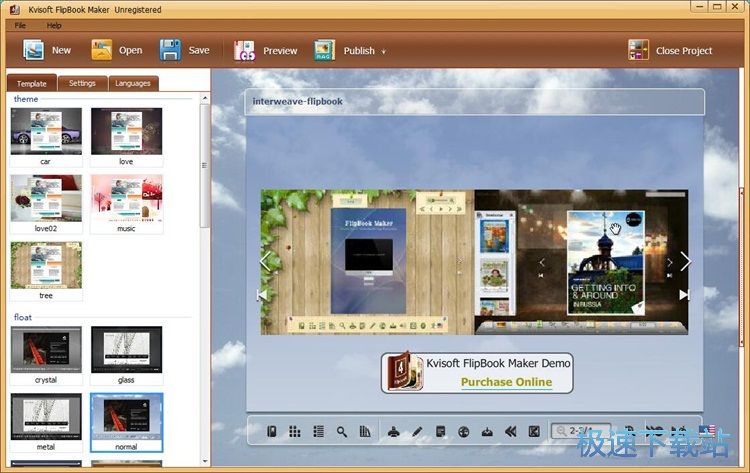
Task: Click the download tray icon
Action: click(x=487, y=432)
